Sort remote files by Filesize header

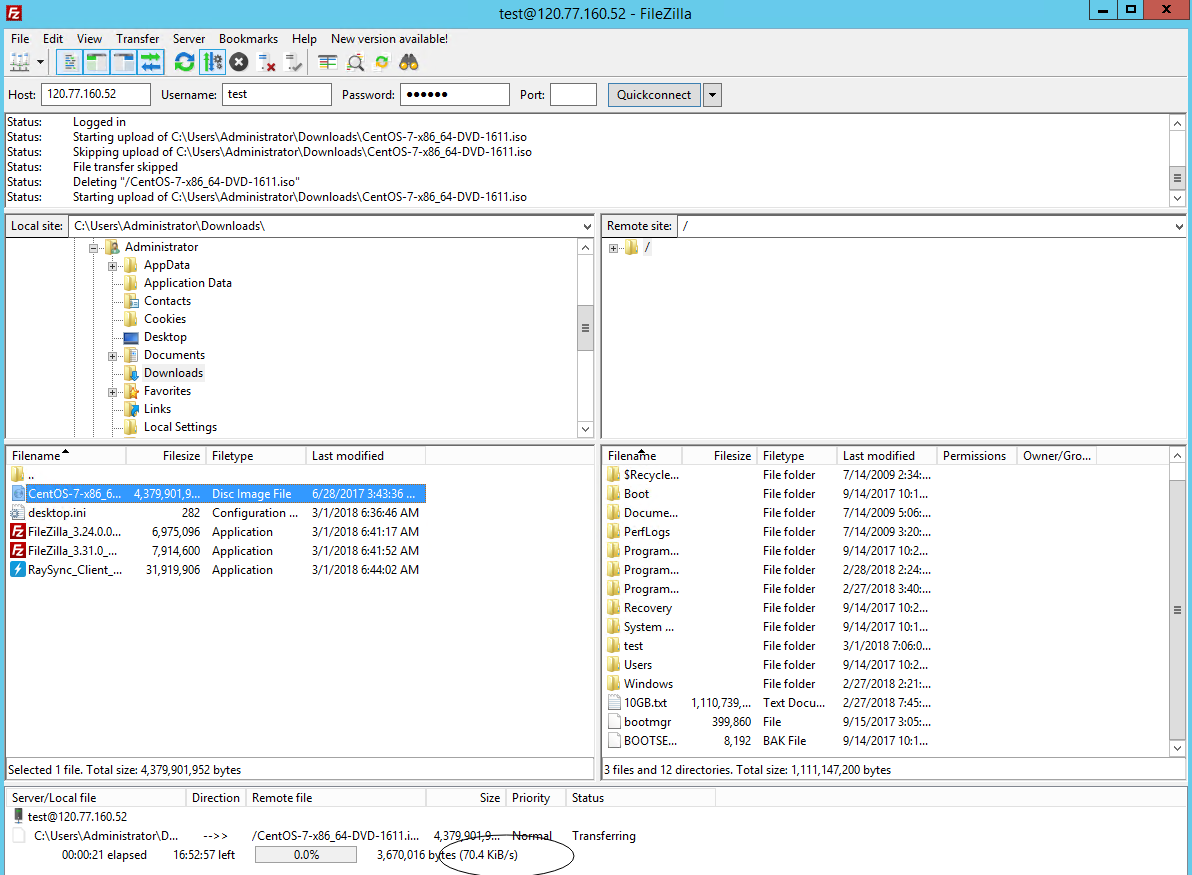(x=718, y=455)
